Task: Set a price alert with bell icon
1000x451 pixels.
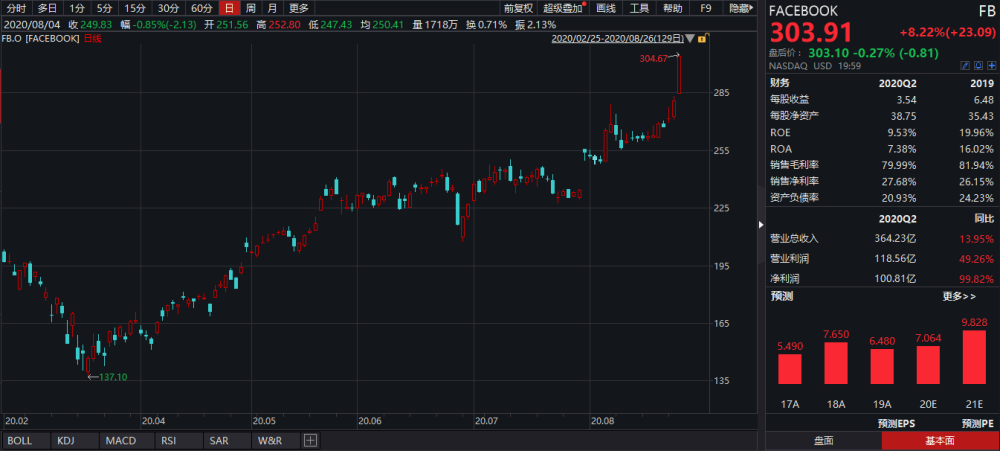Action: pyautogui.click(x=978, y=65)
